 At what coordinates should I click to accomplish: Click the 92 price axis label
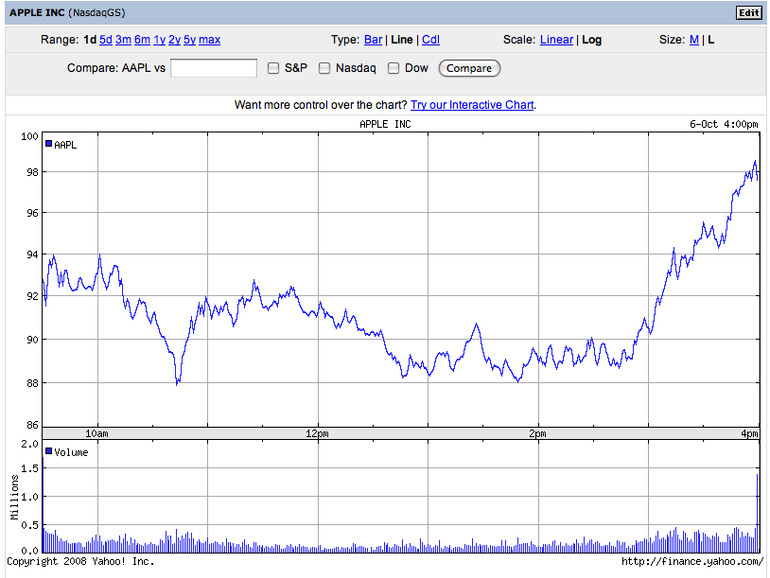[32, 296]
